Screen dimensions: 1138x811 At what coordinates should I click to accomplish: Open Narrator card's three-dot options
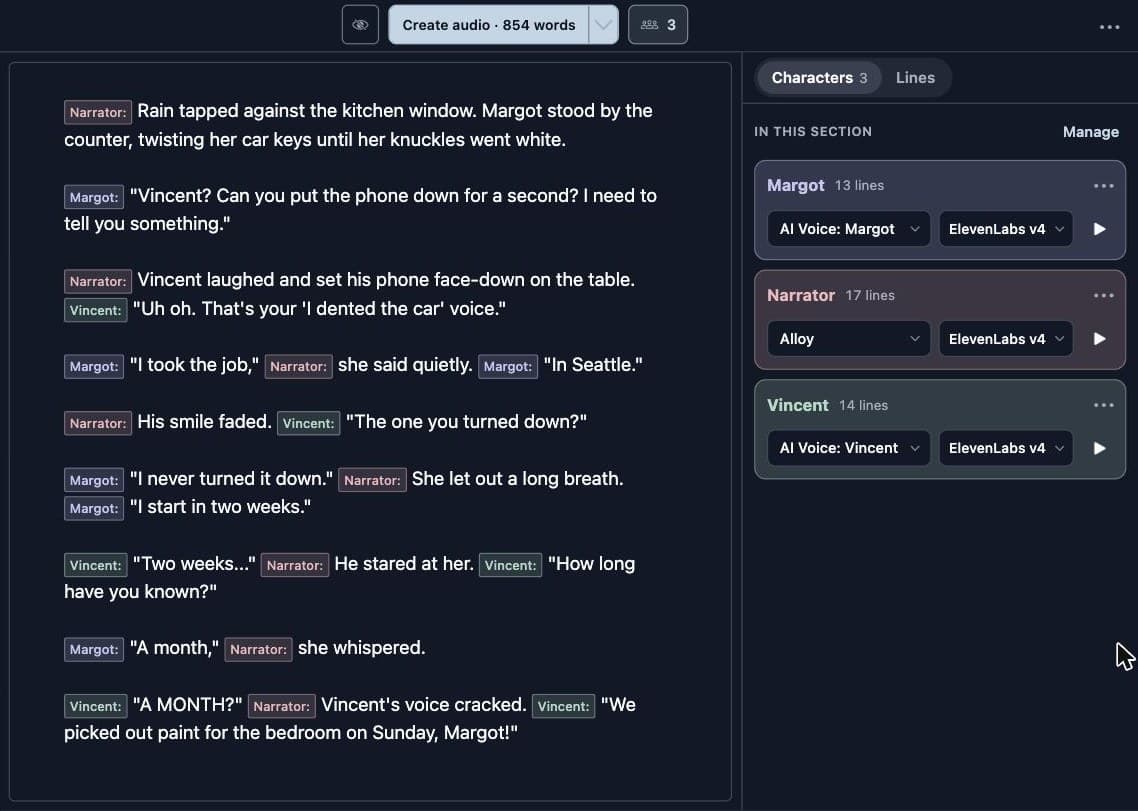(1103, 296)
